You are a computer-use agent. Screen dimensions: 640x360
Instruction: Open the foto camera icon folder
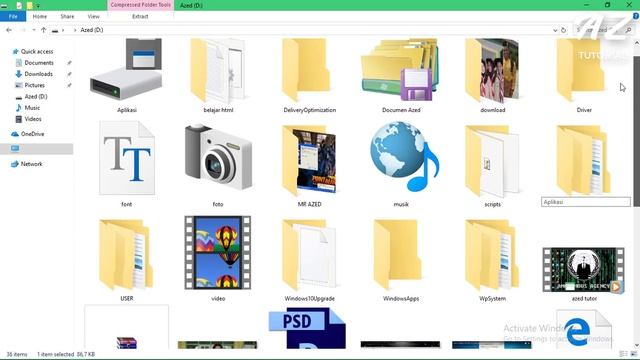coord(218,158)
